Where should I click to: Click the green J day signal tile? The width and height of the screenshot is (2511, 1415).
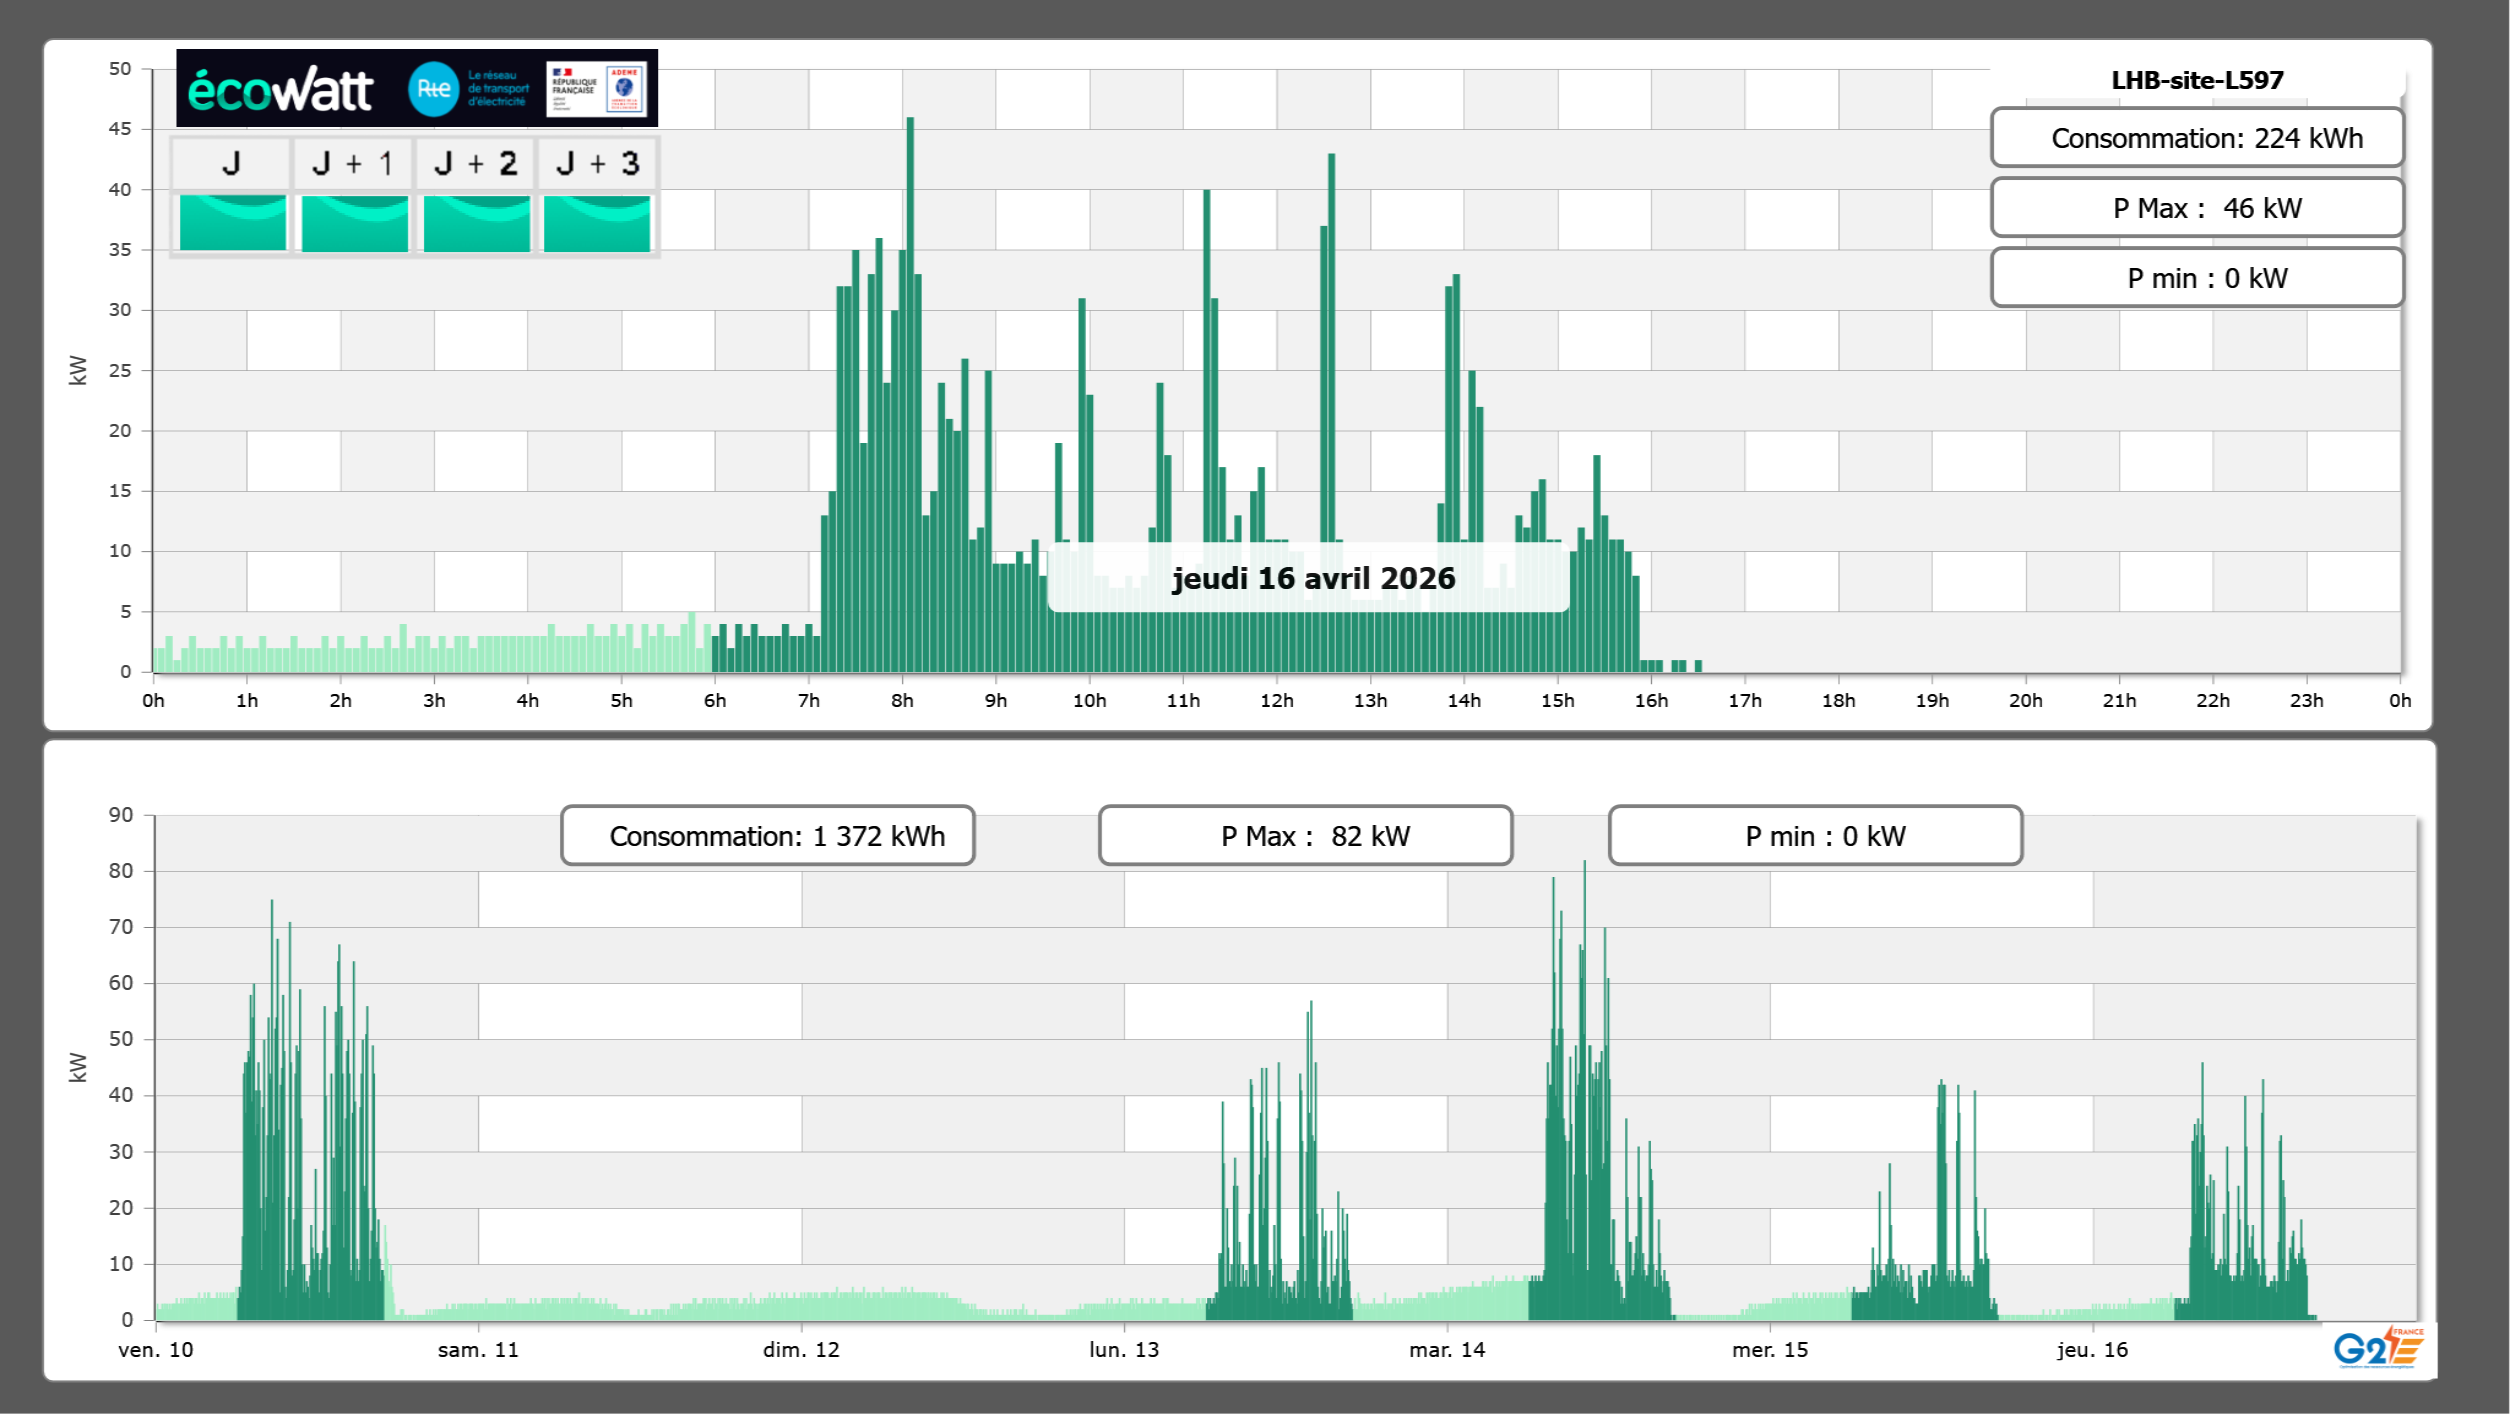[x=232, y=223]
